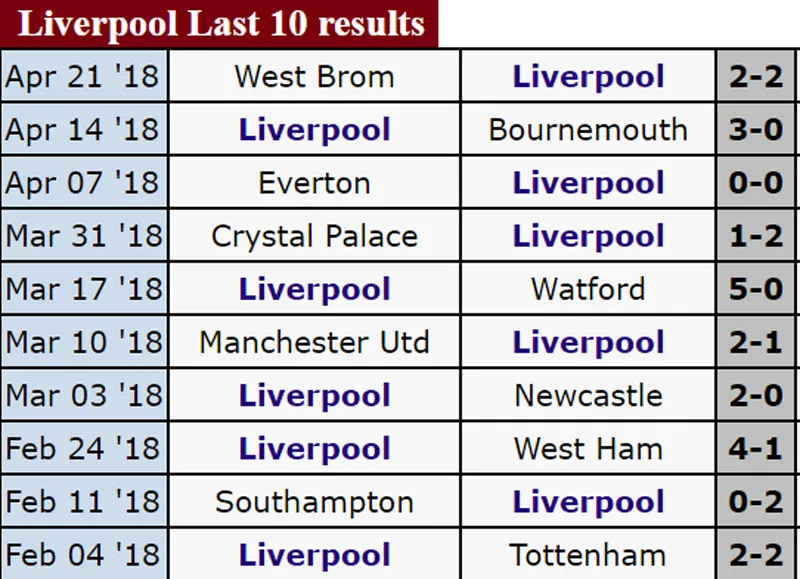This screenshot has width=800, height=579.
Task: Click the Feb 11 '18 date cell
Action: tap(83, 501)
